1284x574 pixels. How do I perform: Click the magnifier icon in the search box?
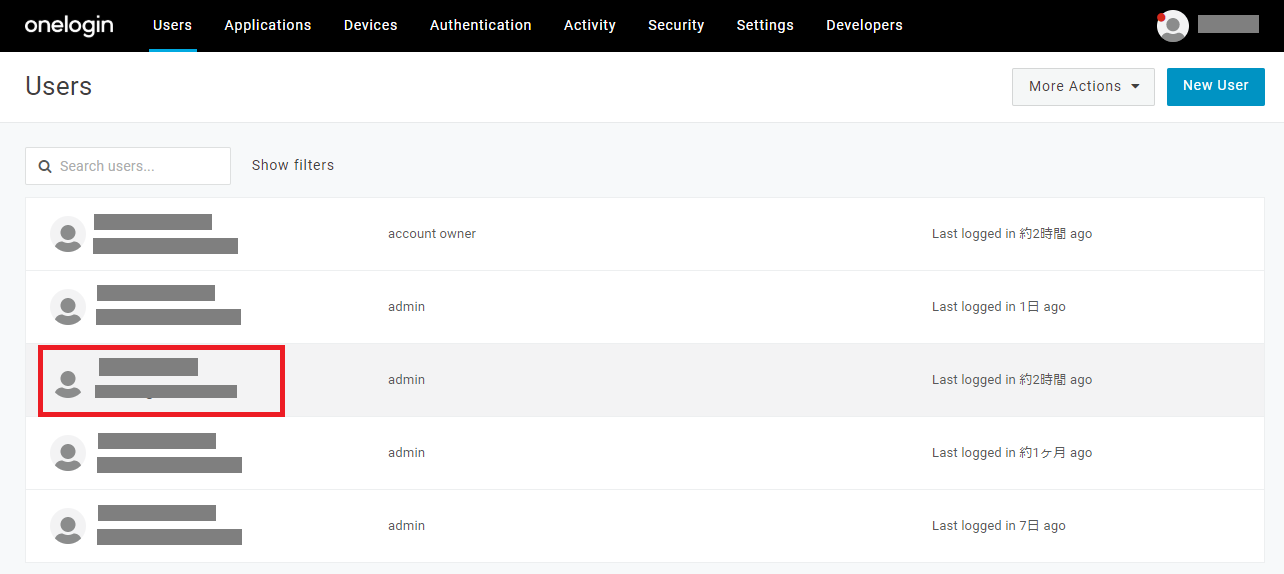pyautogui.click(x=45, y=166)
